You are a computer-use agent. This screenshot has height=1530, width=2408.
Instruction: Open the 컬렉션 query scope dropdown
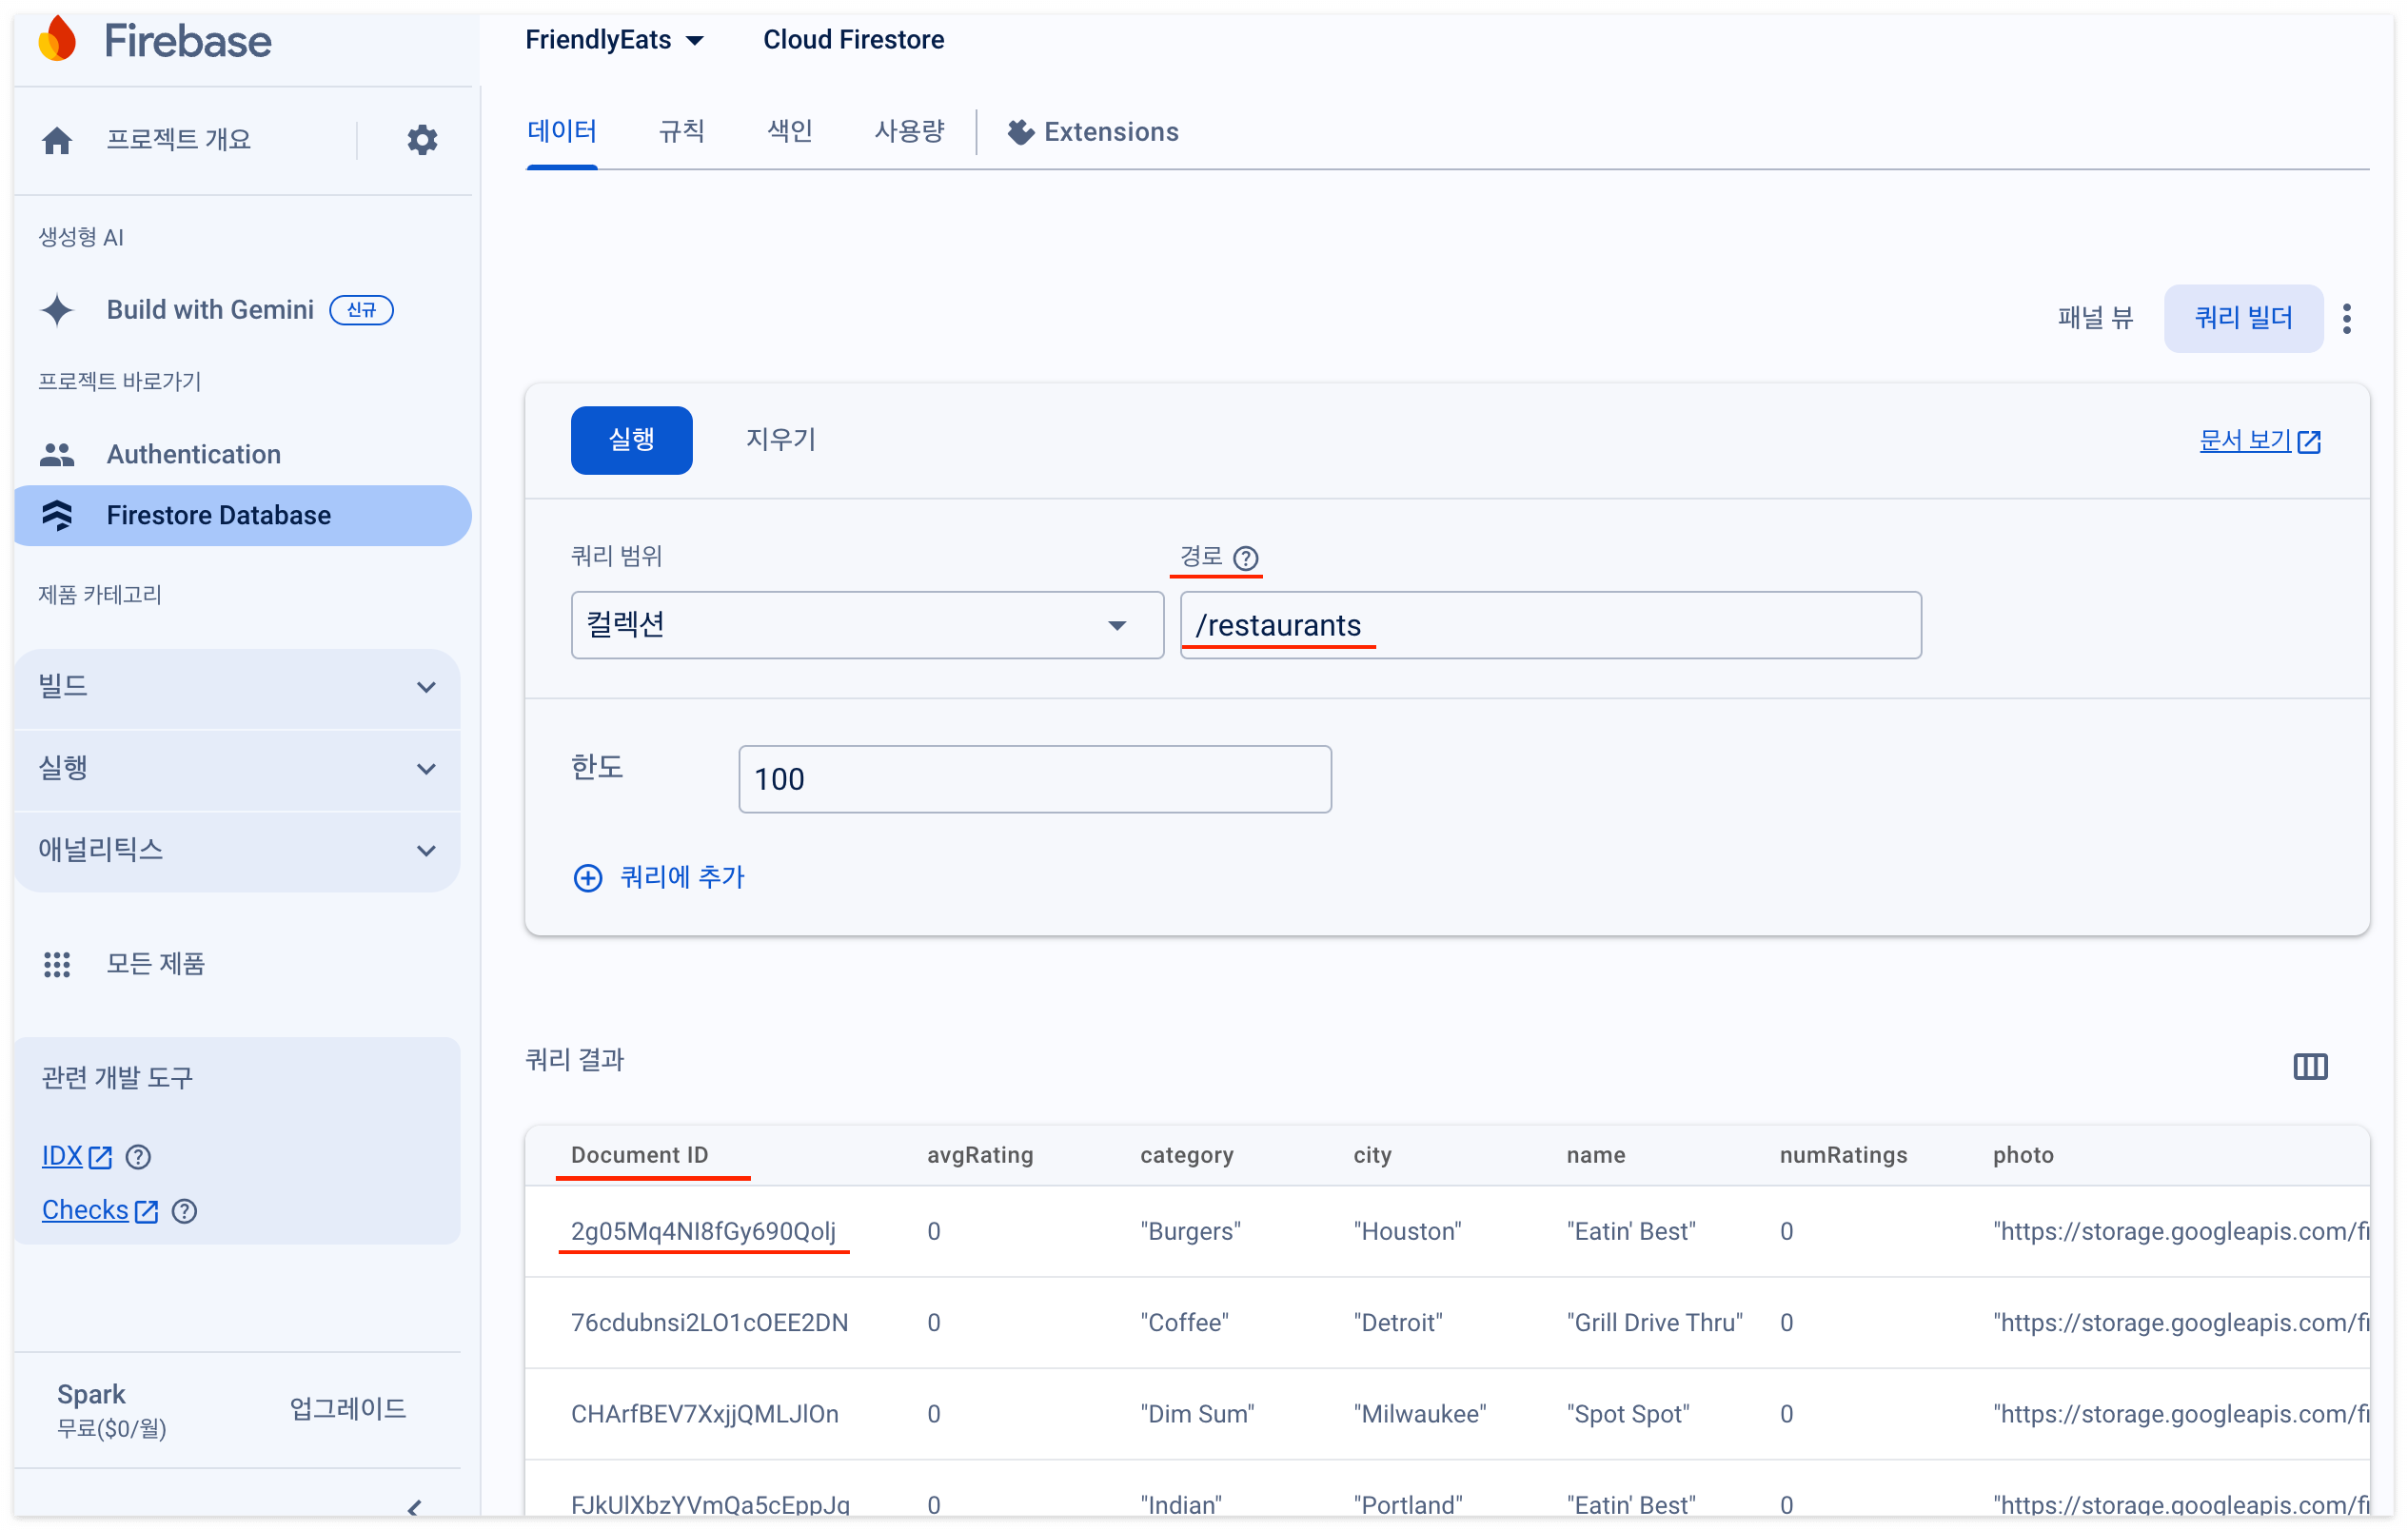(866, 625)
